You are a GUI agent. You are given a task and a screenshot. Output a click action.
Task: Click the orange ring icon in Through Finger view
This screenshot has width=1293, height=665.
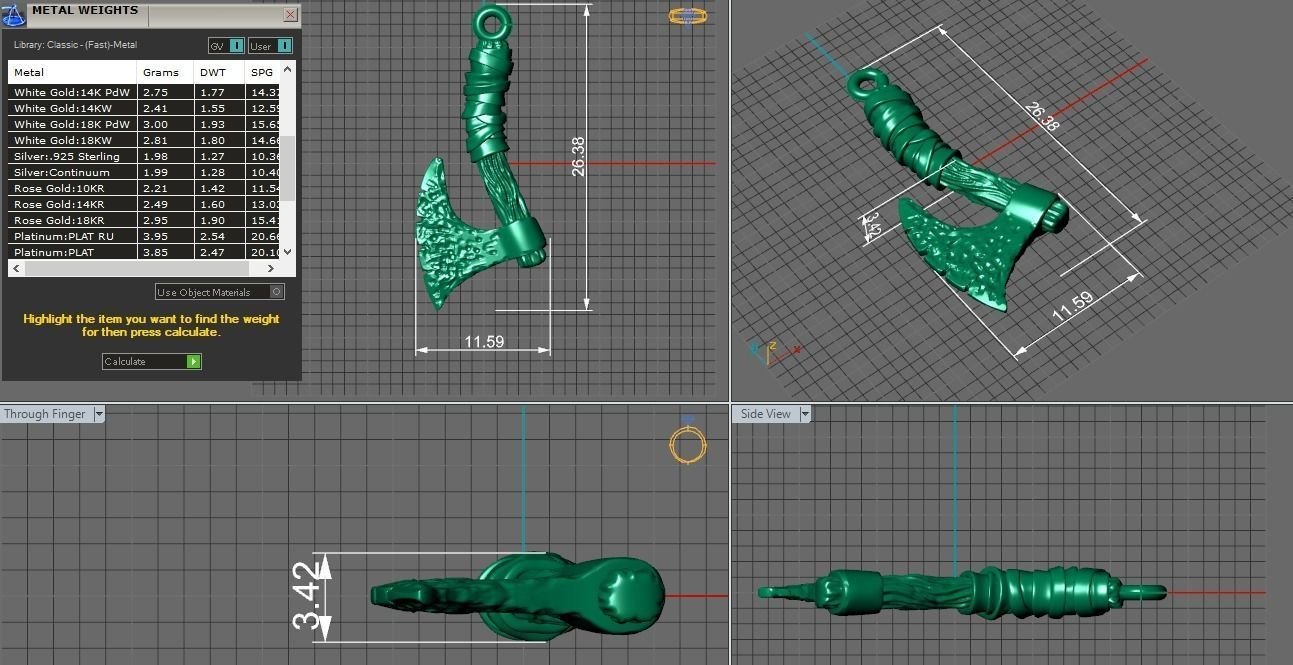(x=687, y=445)
